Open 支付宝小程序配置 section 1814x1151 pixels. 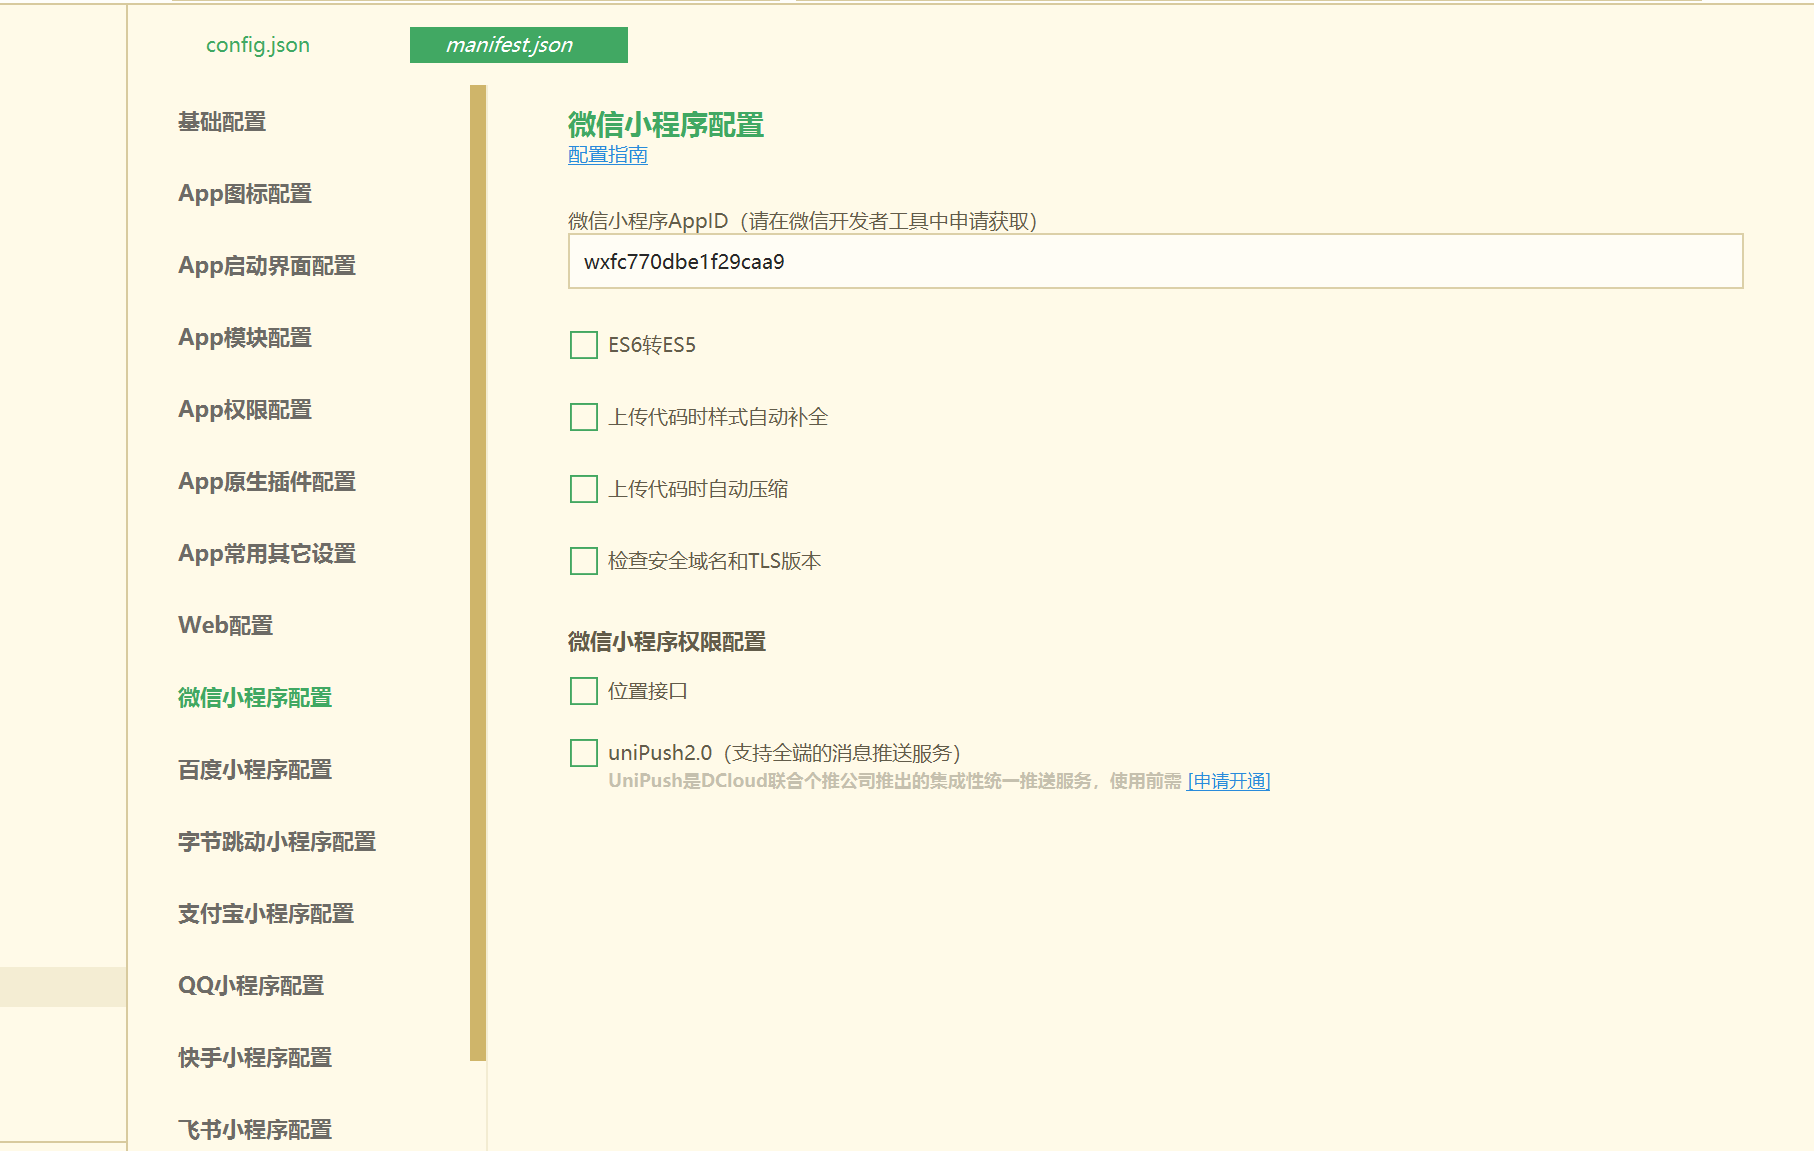click(x=266, y=914)
